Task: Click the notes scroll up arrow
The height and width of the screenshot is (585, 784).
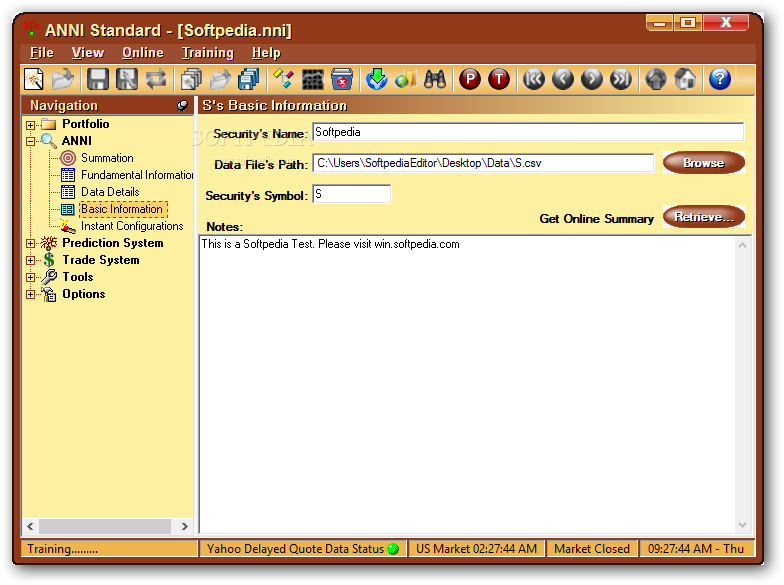Action: [742, 245]
